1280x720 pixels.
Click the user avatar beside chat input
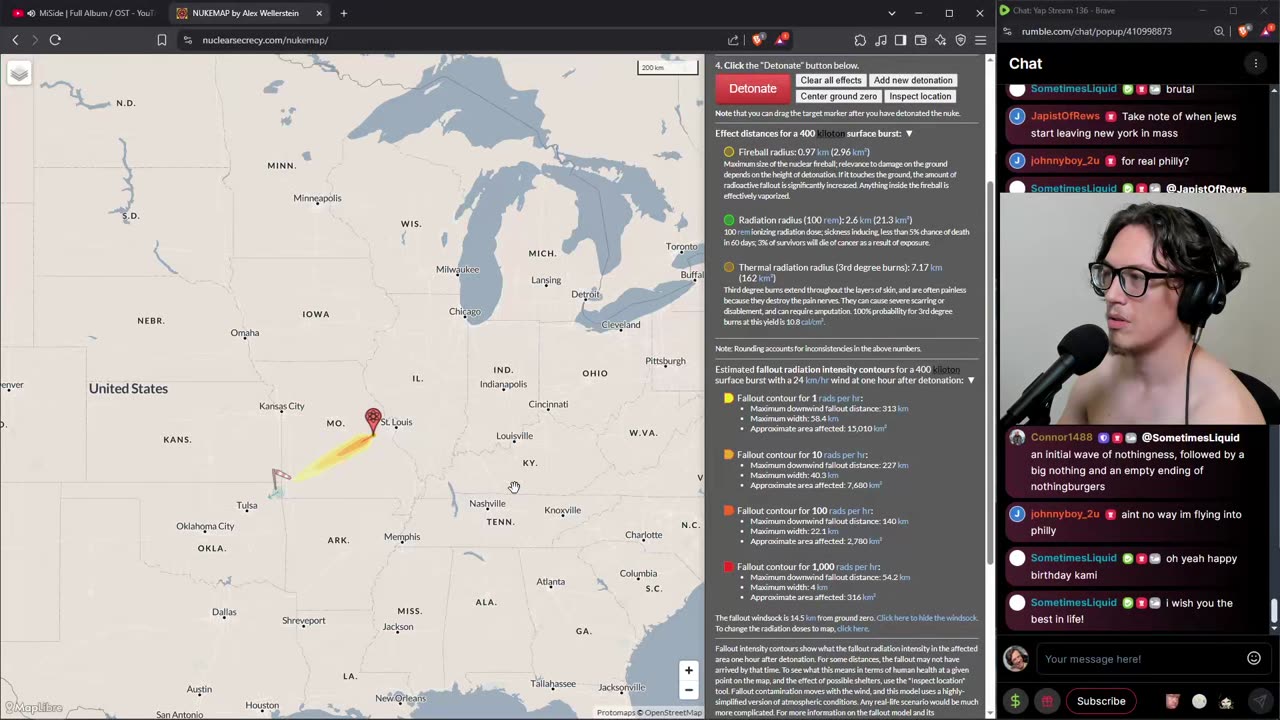[x=1016, y=658]
